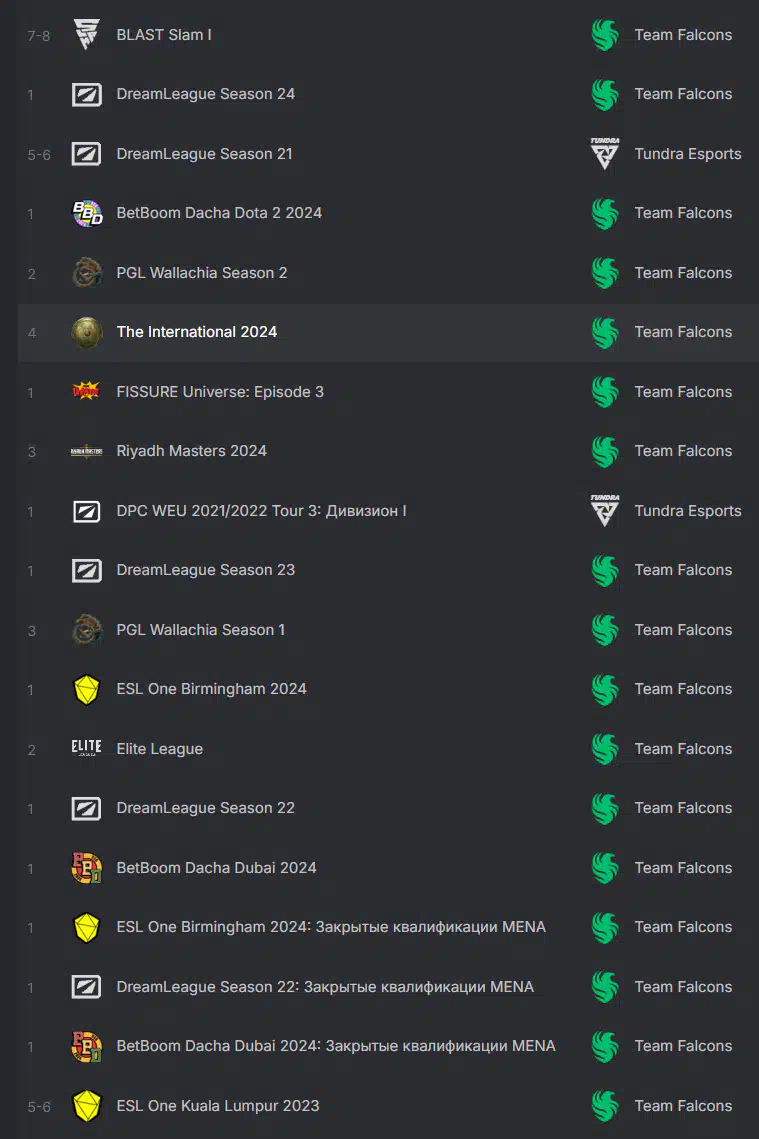Viewport: 759px width, 1139px height.
Task: Open Tundra Esports team link in DPC WEU row
Action: click(x=688, y=511)
